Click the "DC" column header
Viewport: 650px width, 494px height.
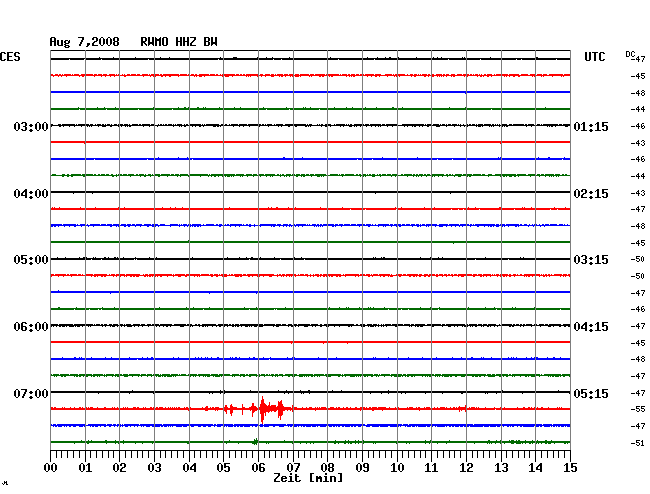tap(630, 54)
